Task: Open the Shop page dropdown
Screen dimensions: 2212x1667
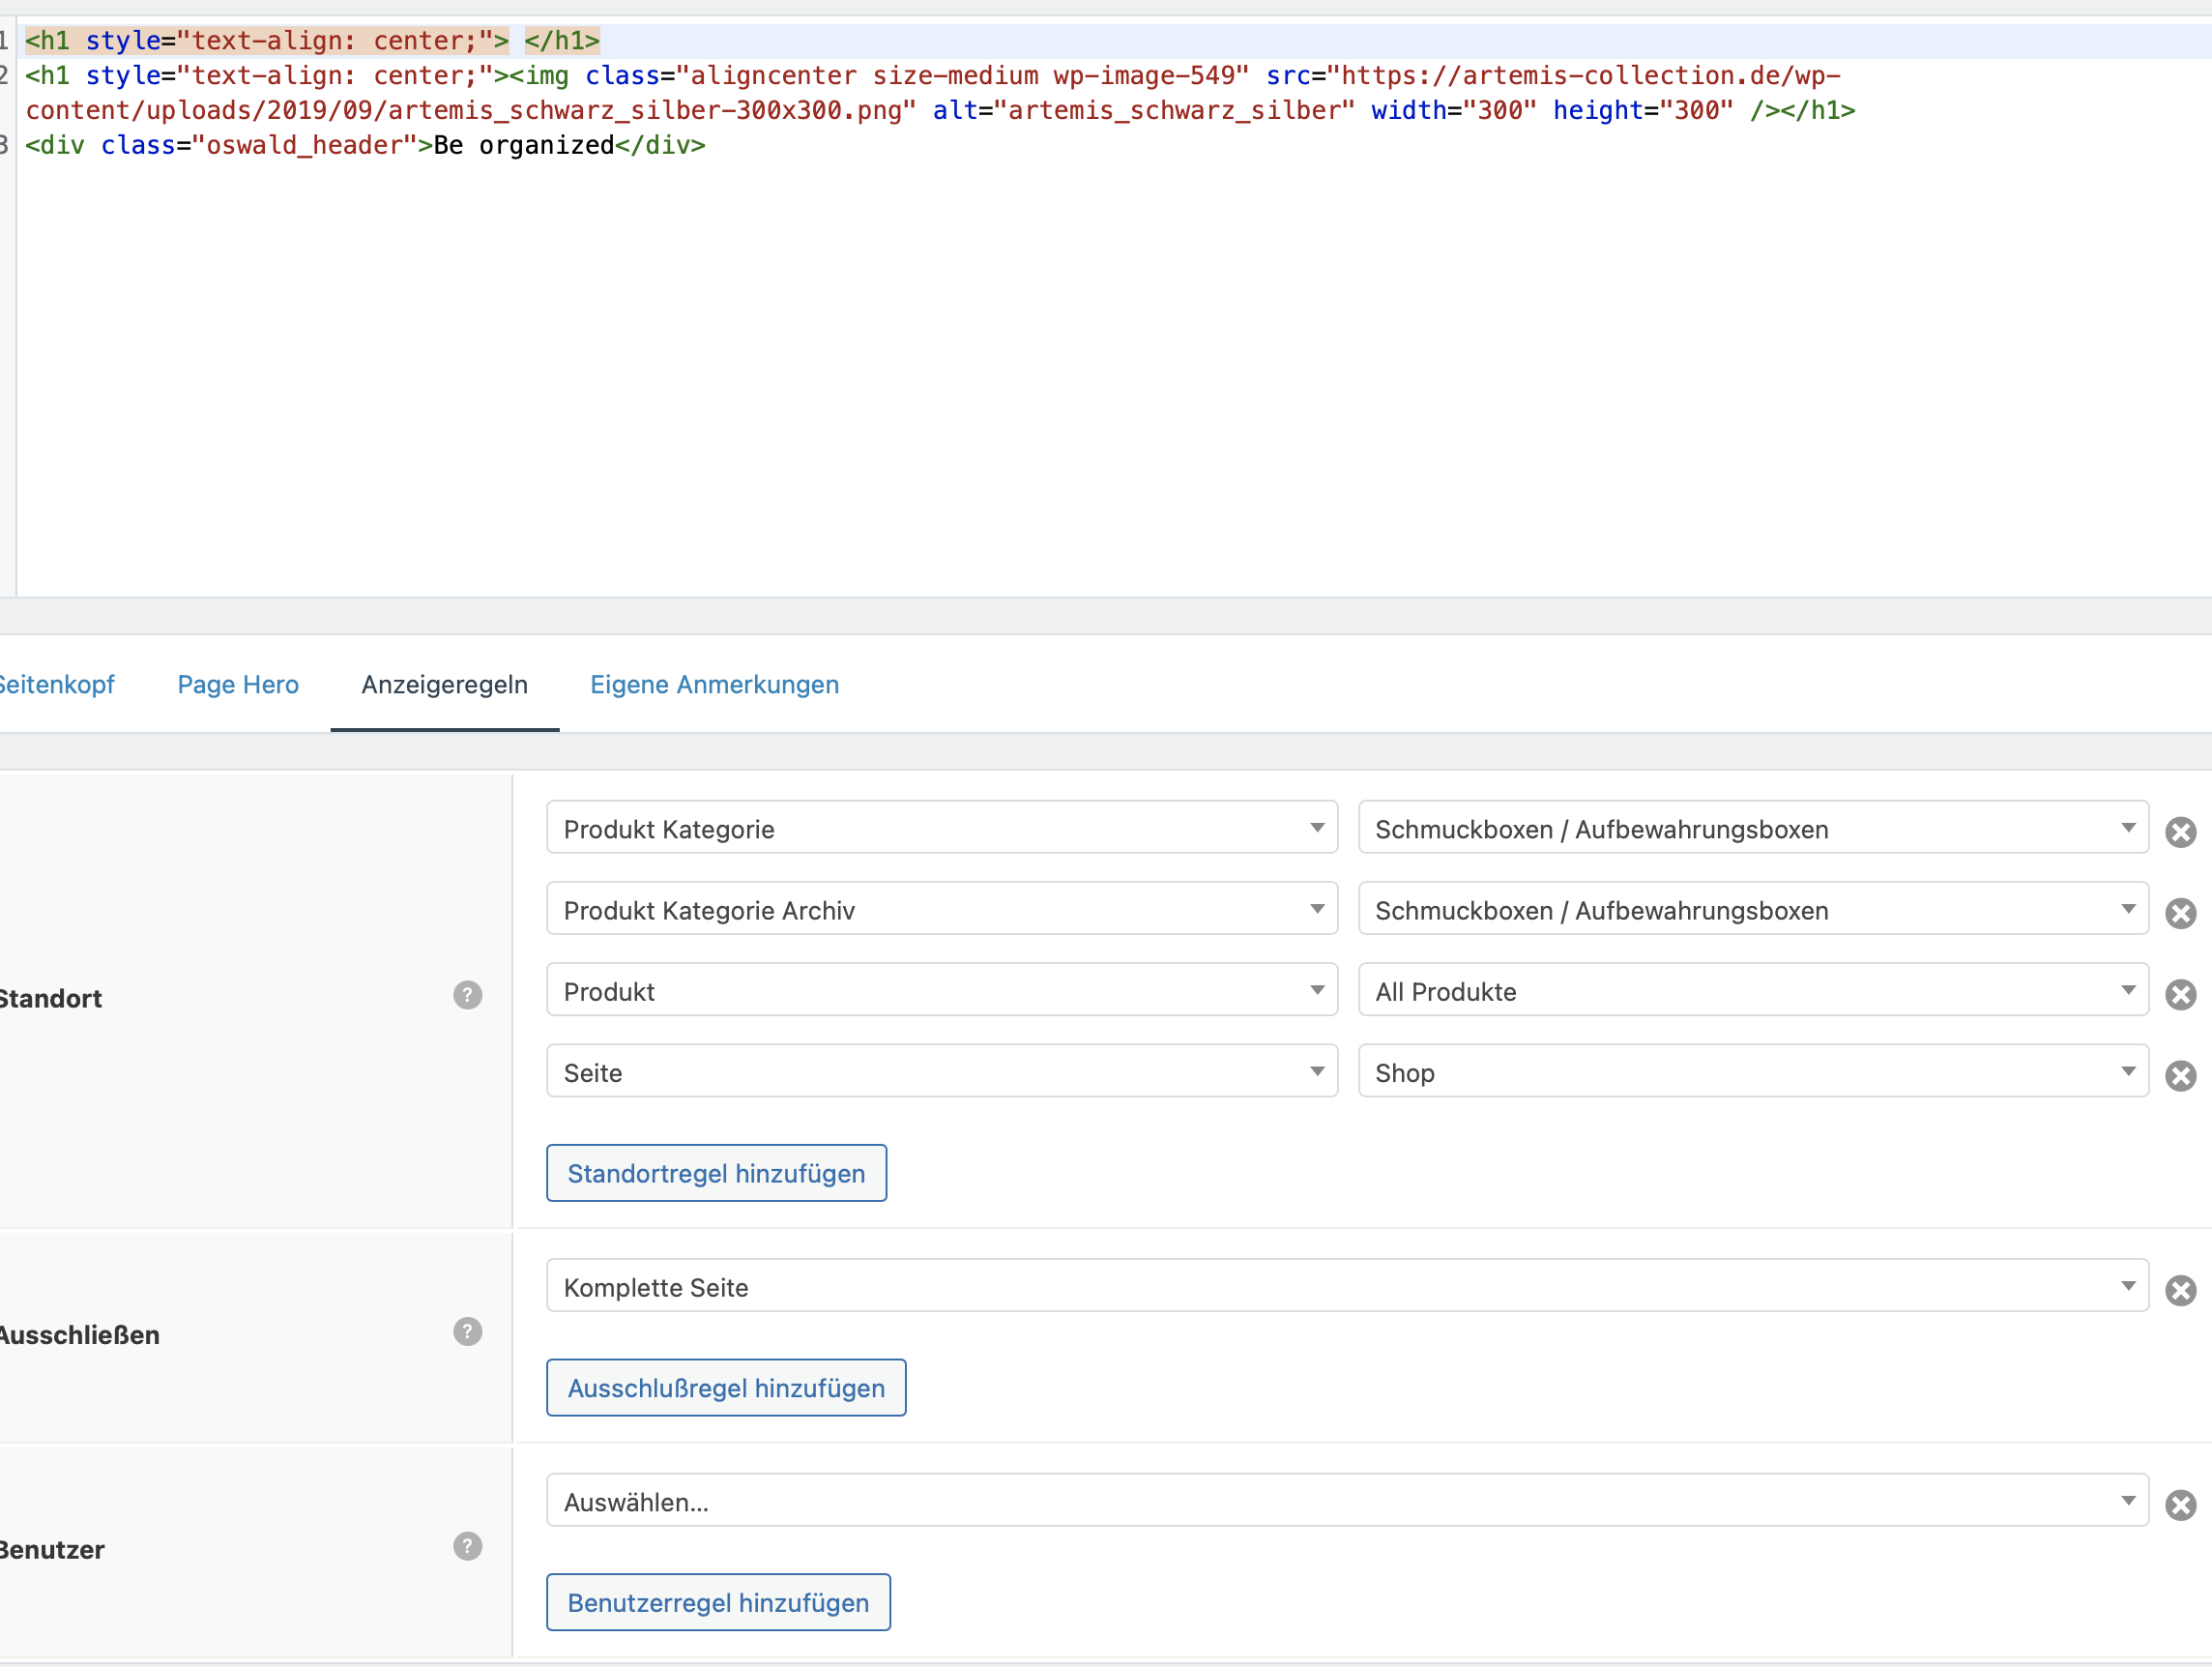Action: pos(1753,1071)
